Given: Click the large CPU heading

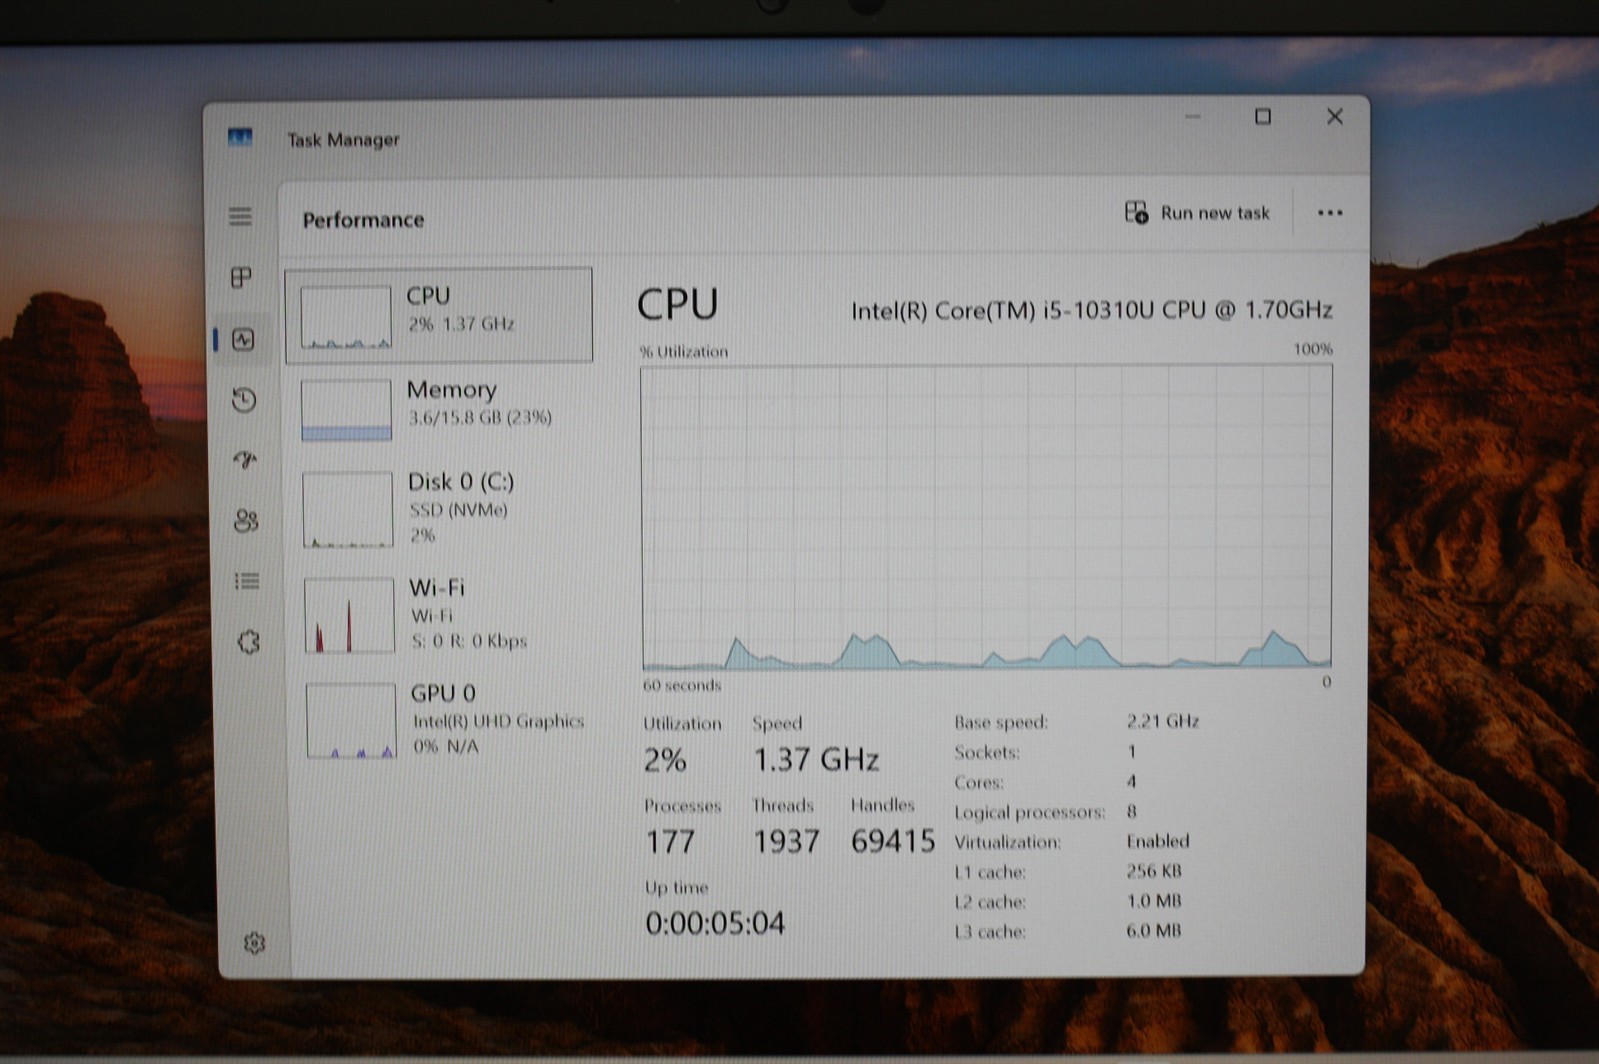Looking at the screenshot, I should coord(677,304).
